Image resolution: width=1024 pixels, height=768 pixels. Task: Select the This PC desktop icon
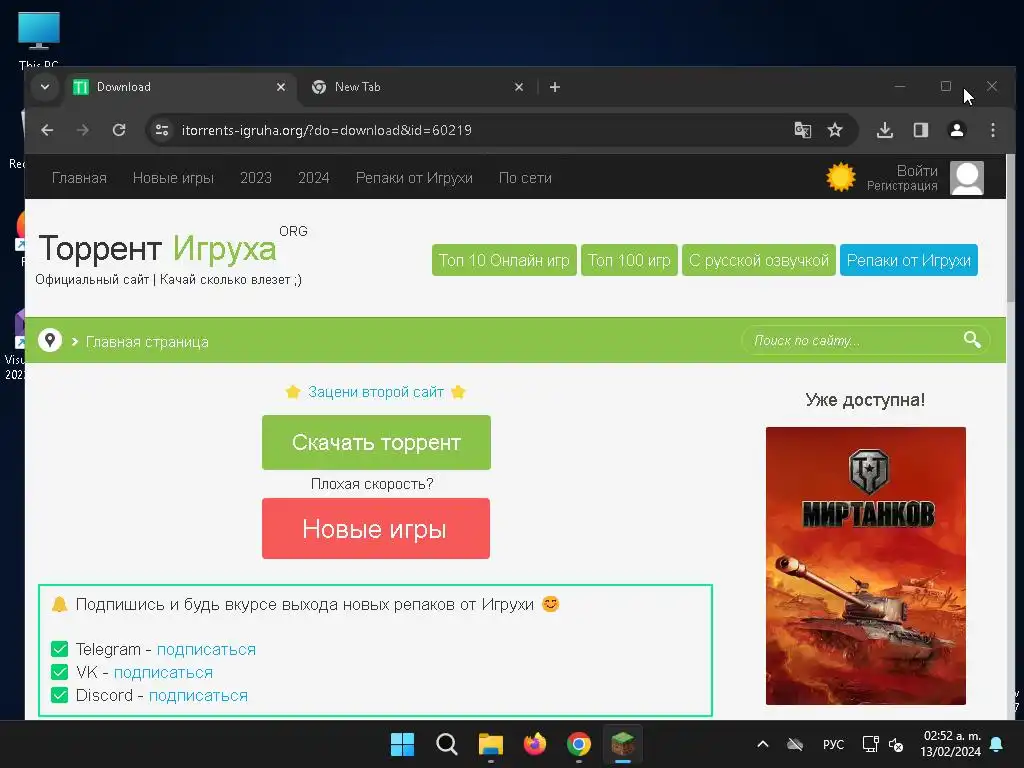coord(39,40)
